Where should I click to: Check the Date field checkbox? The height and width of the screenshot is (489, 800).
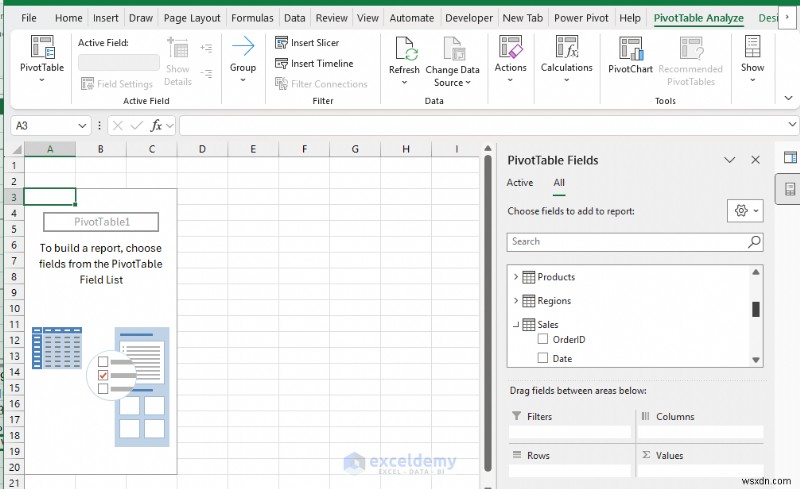pyautogui.click(x=543, y=358)
